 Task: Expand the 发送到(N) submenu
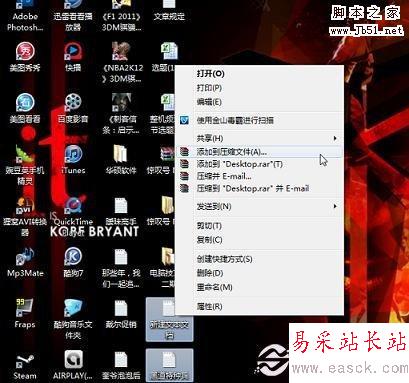pos(259,207)
